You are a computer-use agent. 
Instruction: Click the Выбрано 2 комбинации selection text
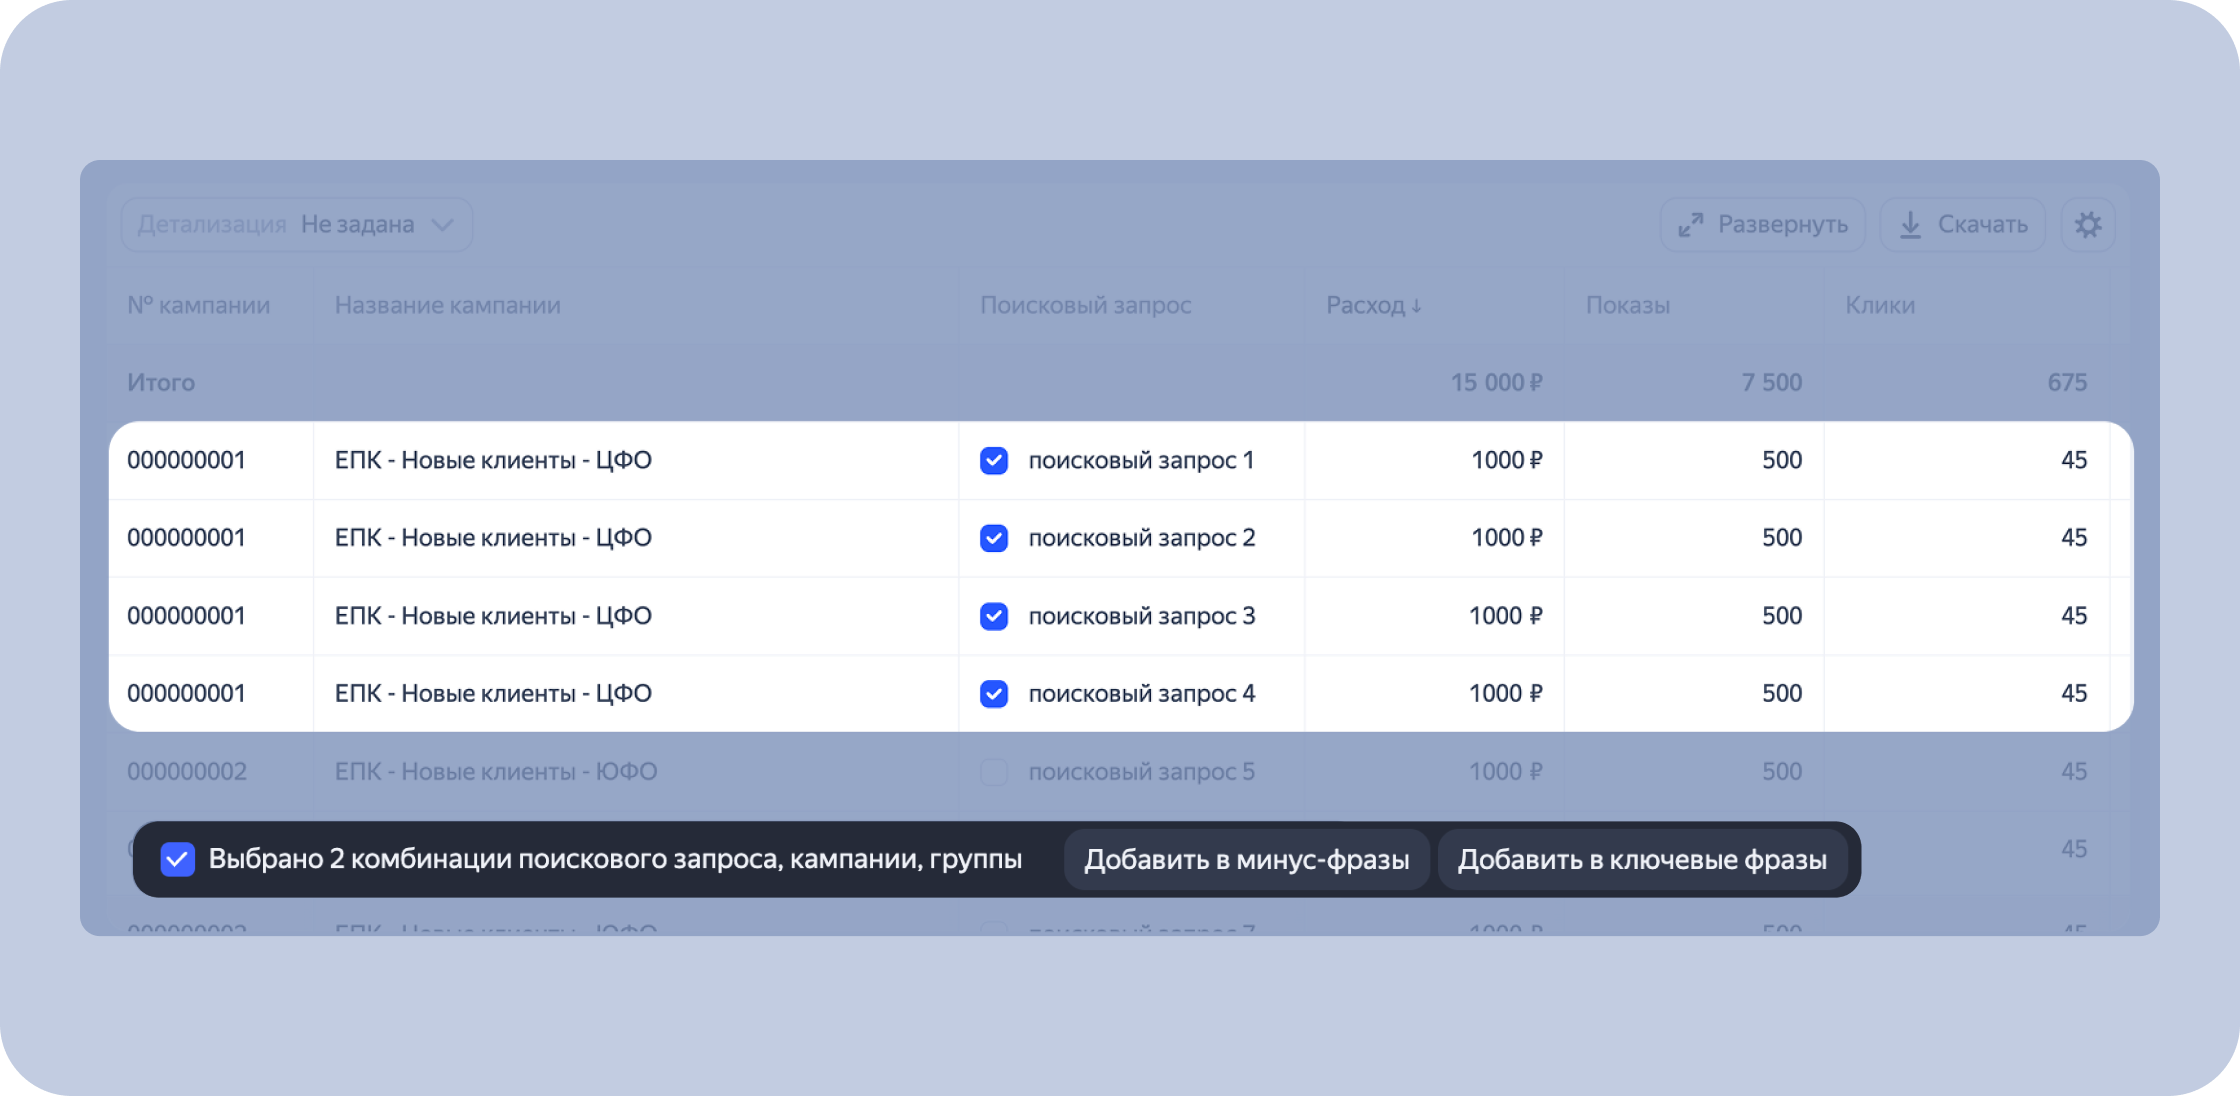point(615,859)
